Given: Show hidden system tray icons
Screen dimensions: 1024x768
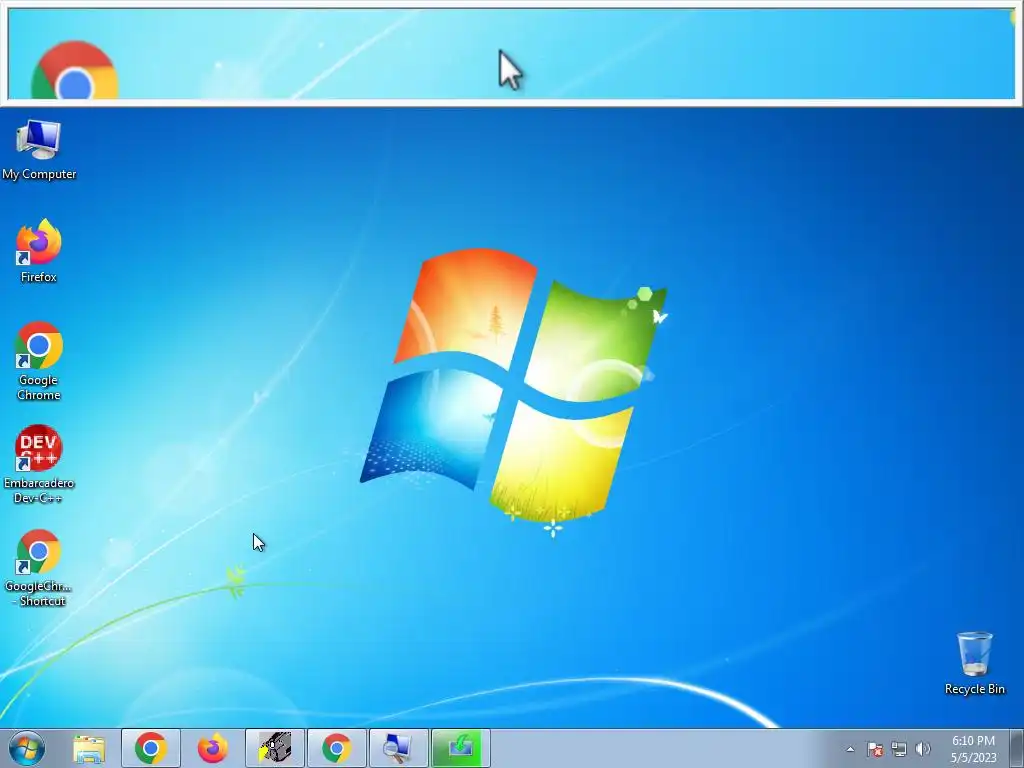Looking at the screenshot, I should point(850,749).
